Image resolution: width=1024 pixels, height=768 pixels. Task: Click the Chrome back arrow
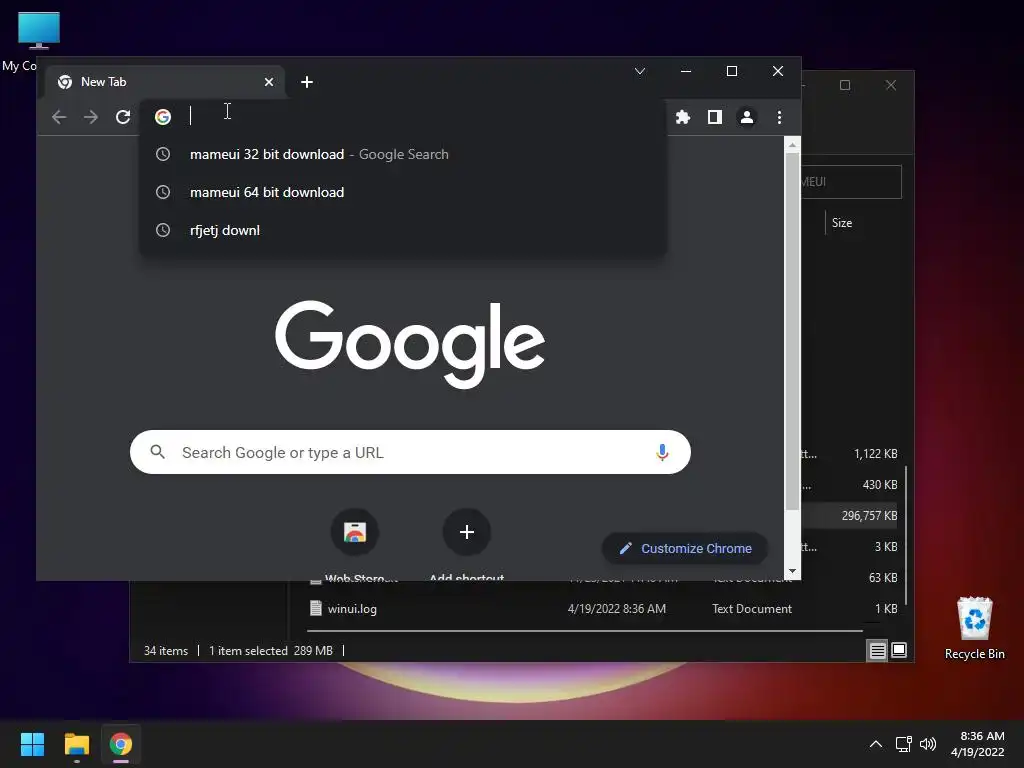(59, 117)
